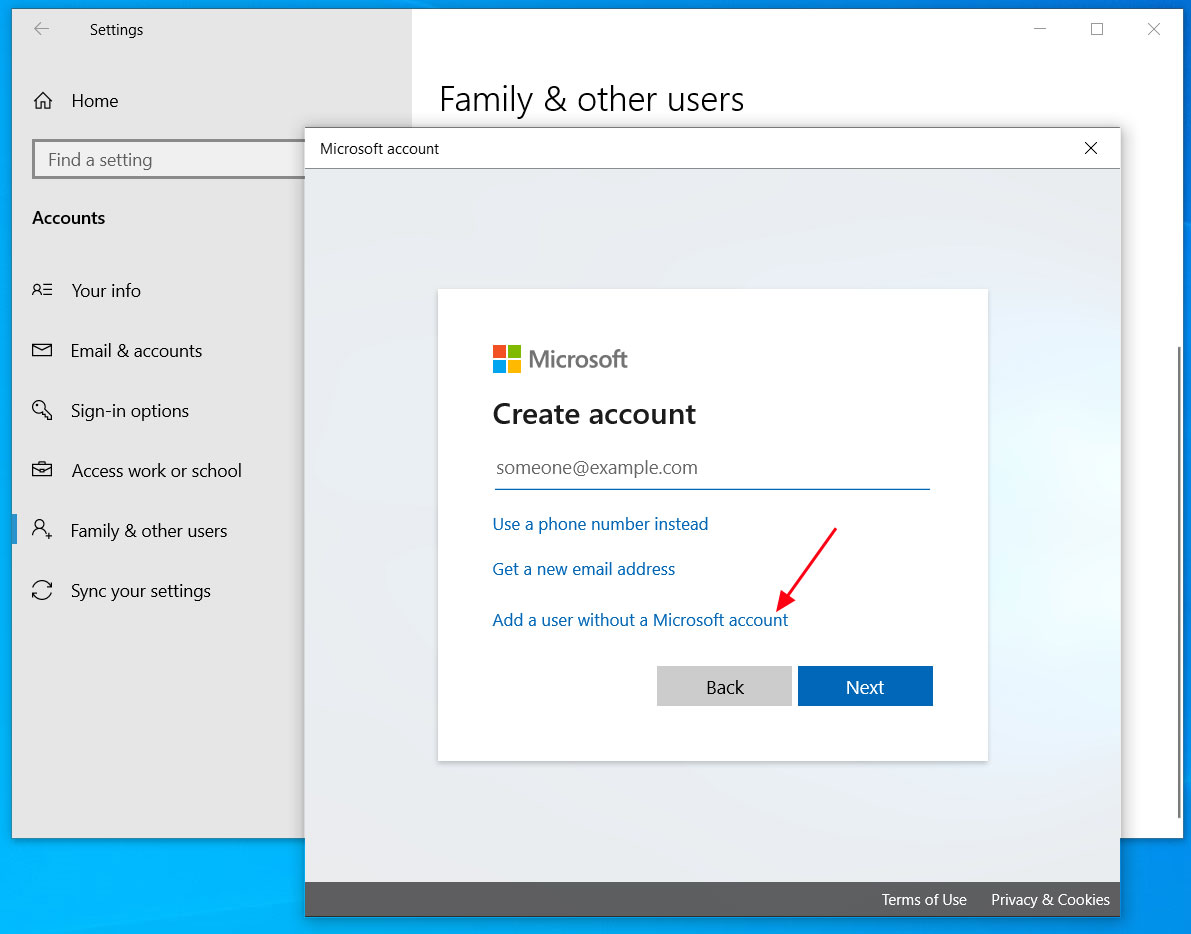Click the Sign-in options key icon

click(x=42, y=410)
